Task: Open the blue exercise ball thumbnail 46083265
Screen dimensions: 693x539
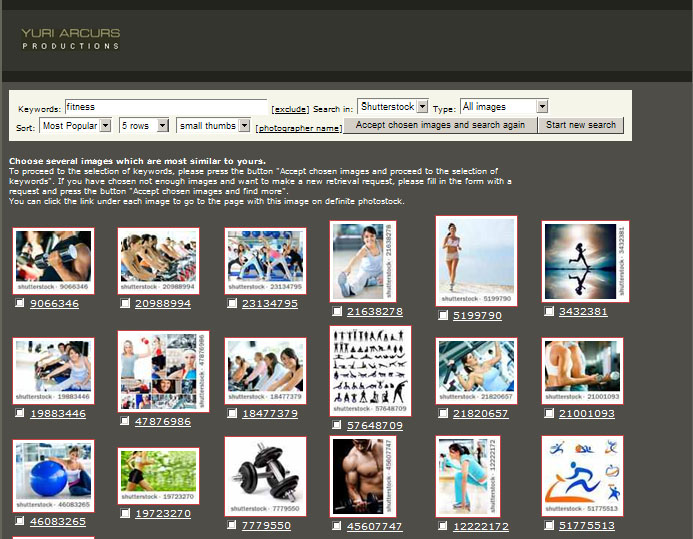Action: 54,476
